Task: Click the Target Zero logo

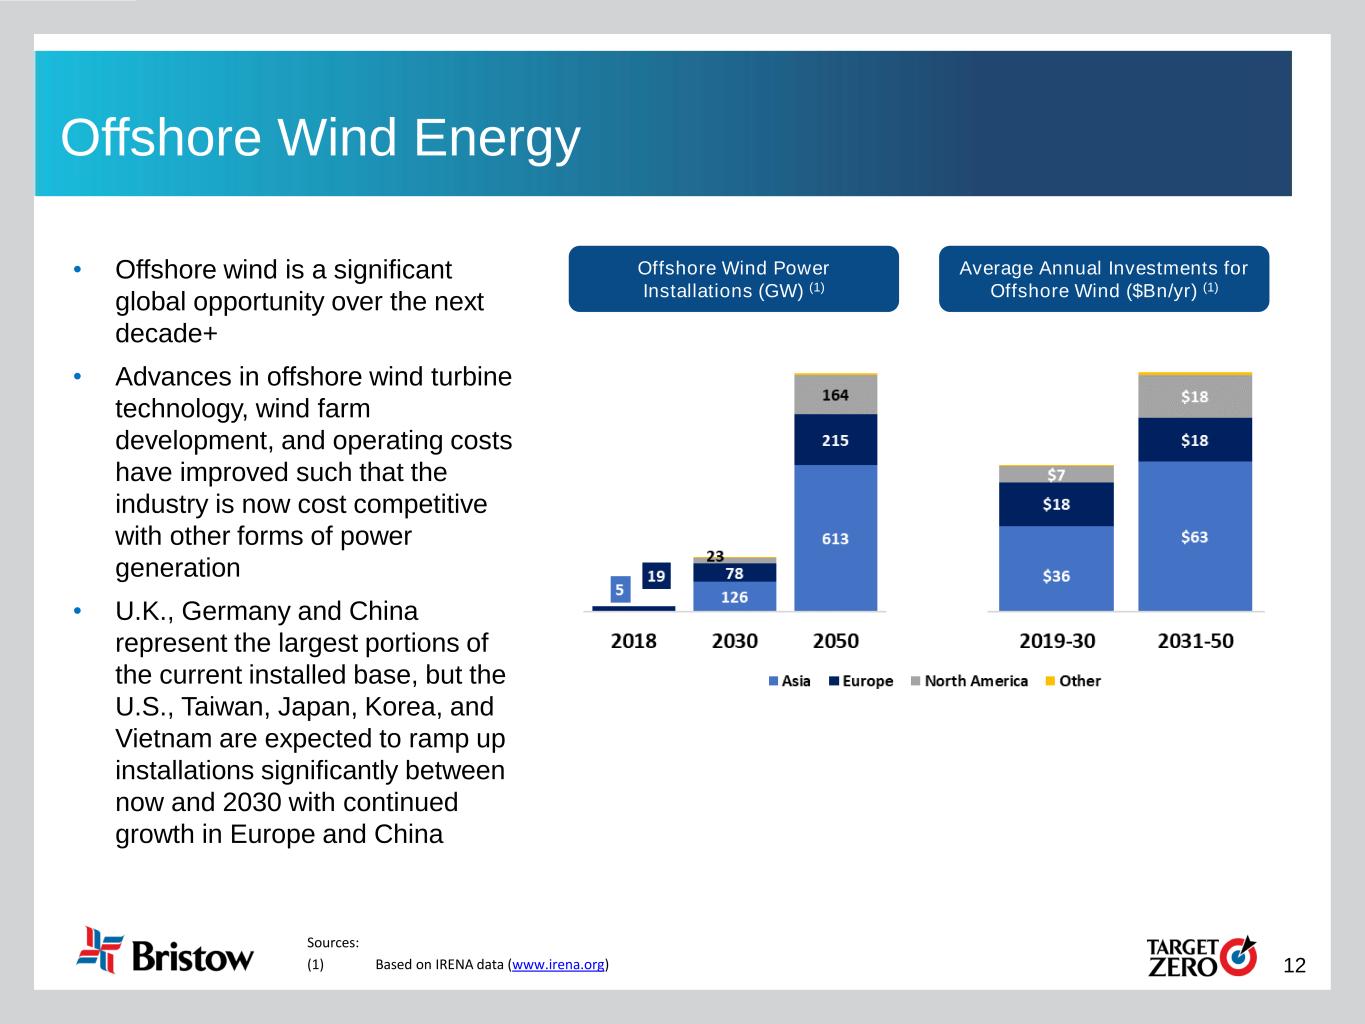Action: [x=1201, y=957]
